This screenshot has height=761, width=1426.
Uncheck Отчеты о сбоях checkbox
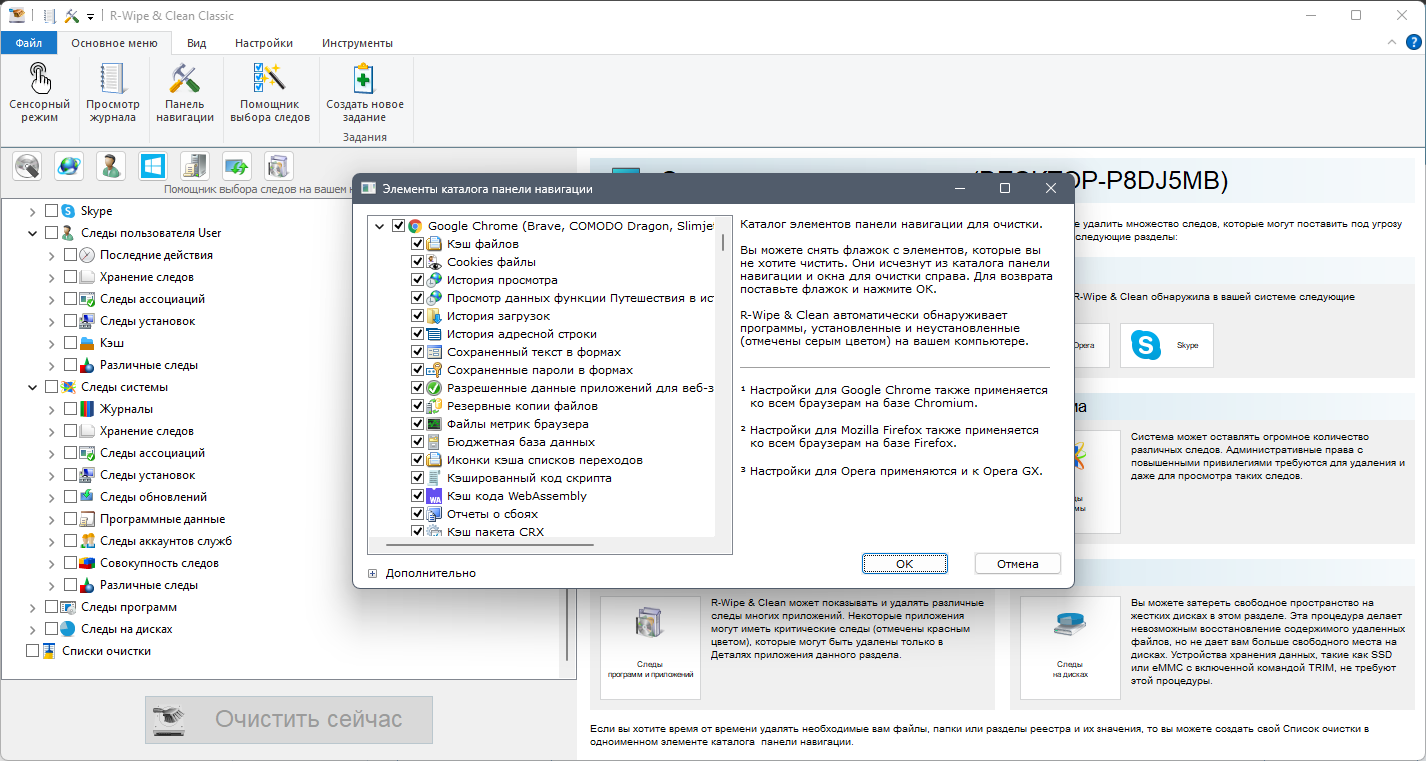(x=418, y=514)
